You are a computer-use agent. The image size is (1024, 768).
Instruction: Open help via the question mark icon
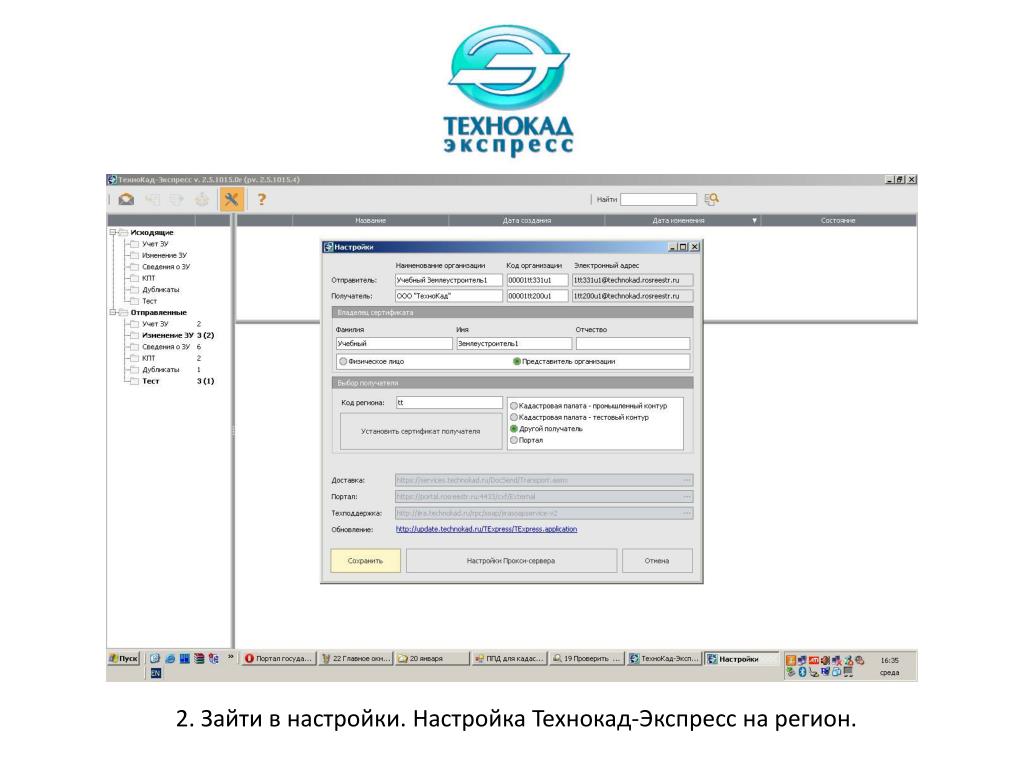pyautogui.click(x=261, y=200)
